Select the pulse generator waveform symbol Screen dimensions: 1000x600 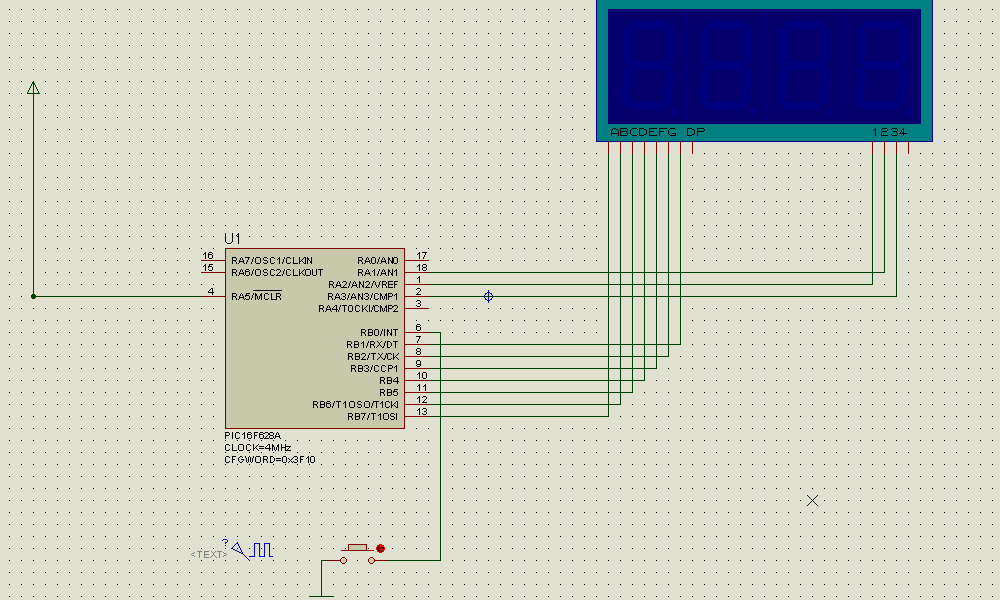point(261,550)
